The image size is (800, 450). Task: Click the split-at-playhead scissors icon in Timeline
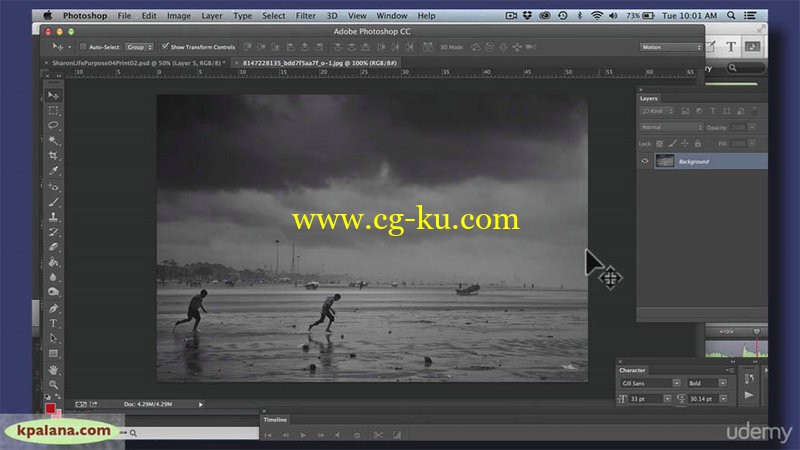tap(378, 435)
